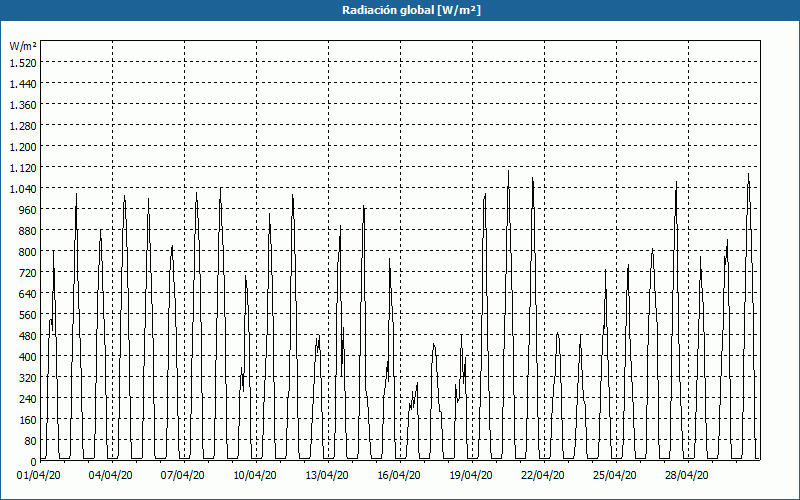Click the 'Radiación global [W/m²]' chart title
Viewport: 800px width, 500px height.
click(411, 10)
